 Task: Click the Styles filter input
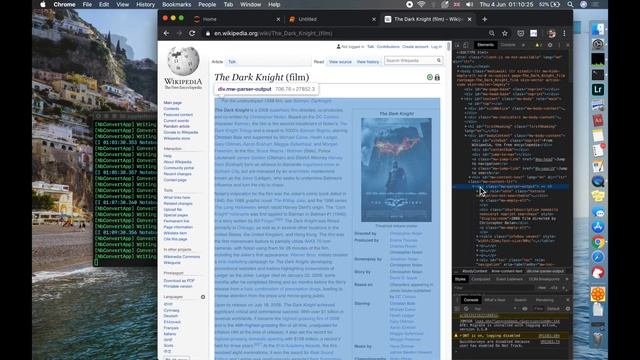coord(494,288)
